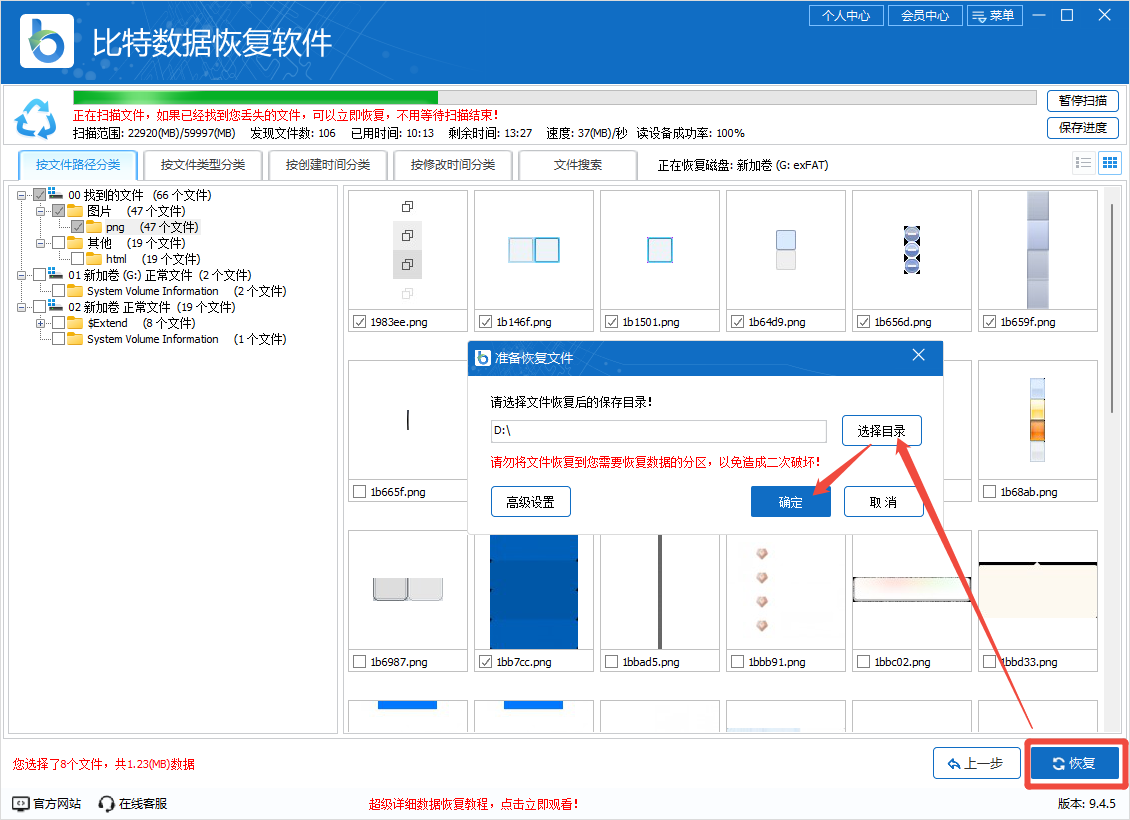Screen dimensions: 1130x820
Task: Open 在线客服 headset icon
Action: coord(105,802)
